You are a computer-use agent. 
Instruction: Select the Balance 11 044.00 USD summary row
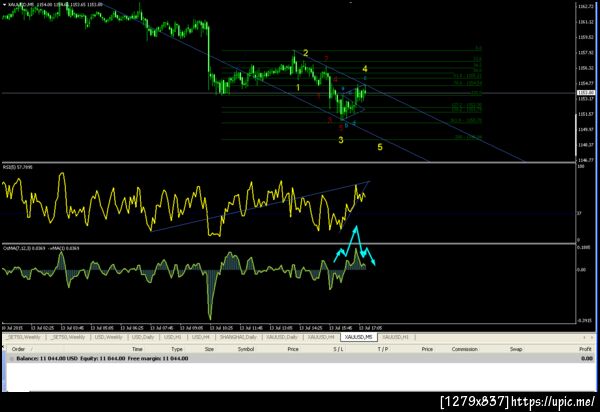[300, 358]
